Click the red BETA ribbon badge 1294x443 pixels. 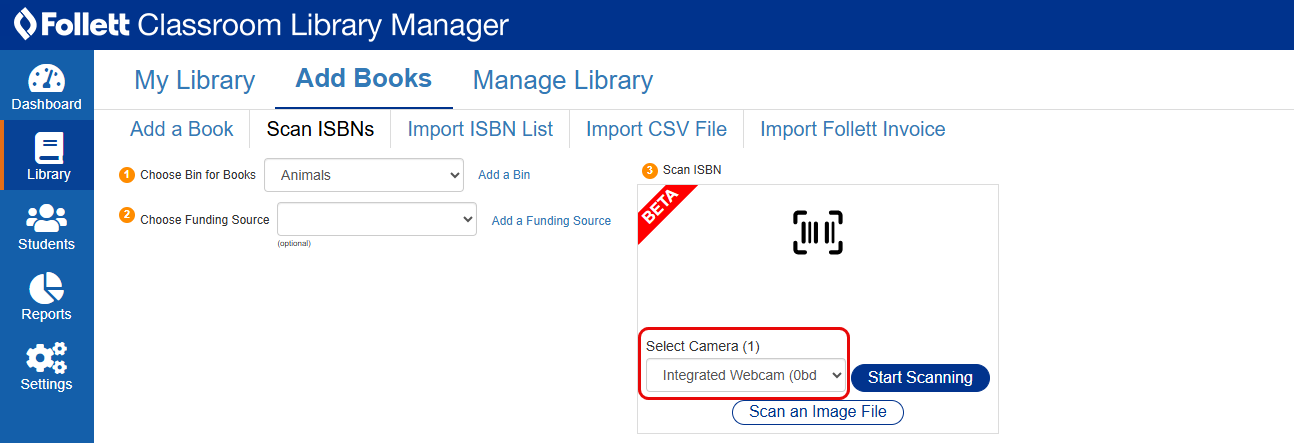click(661, 208)
